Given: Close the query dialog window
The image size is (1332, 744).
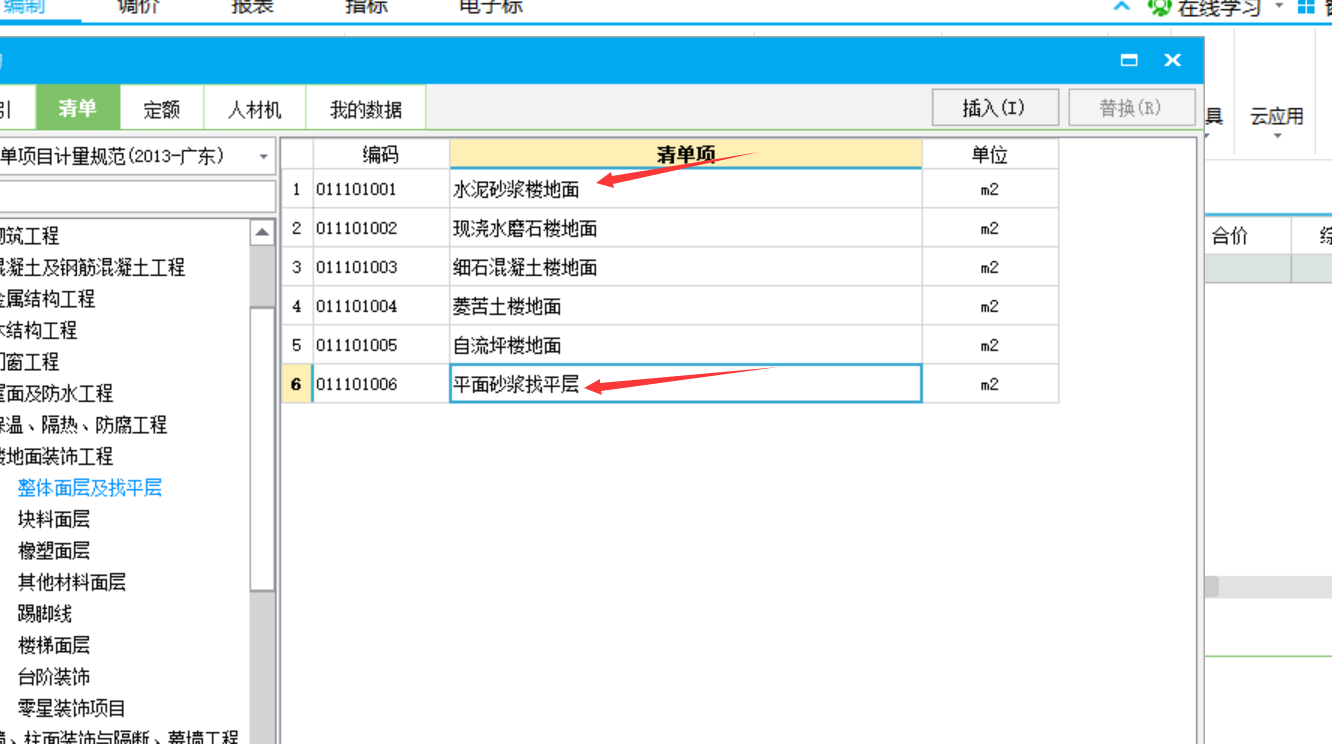Looking at the screenshot, I should coord(1173,61).
